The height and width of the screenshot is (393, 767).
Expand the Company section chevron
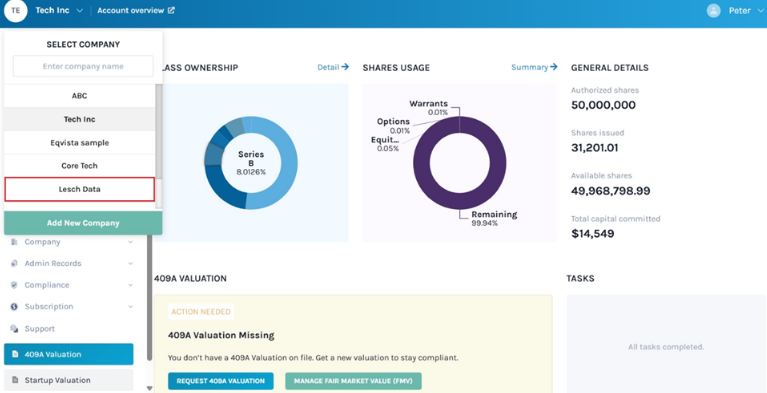[131, 242]
